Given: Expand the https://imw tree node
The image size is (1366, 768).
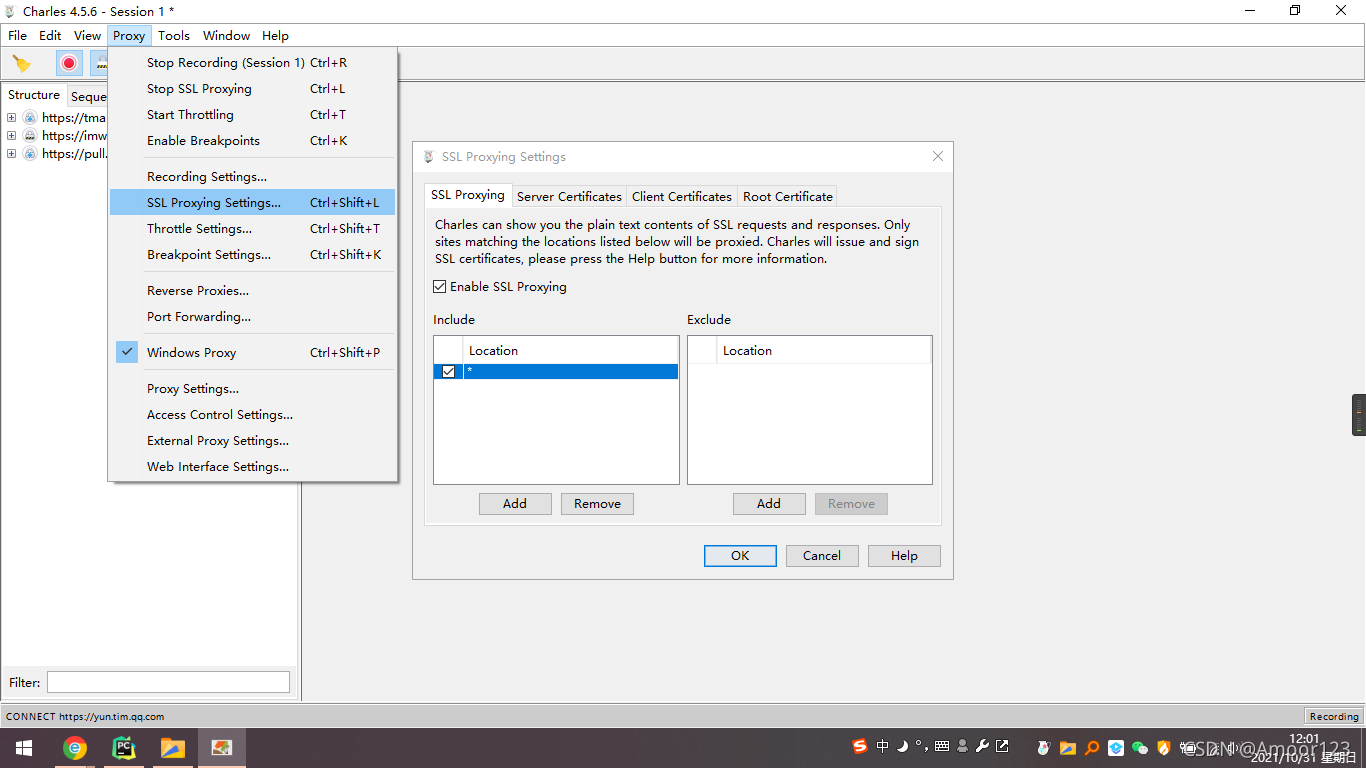Looking at the screenshot, I should 11,135.
